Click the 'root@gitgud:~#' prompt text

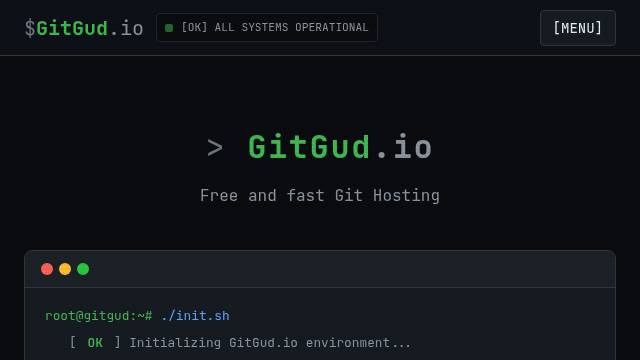coord(98,316)
